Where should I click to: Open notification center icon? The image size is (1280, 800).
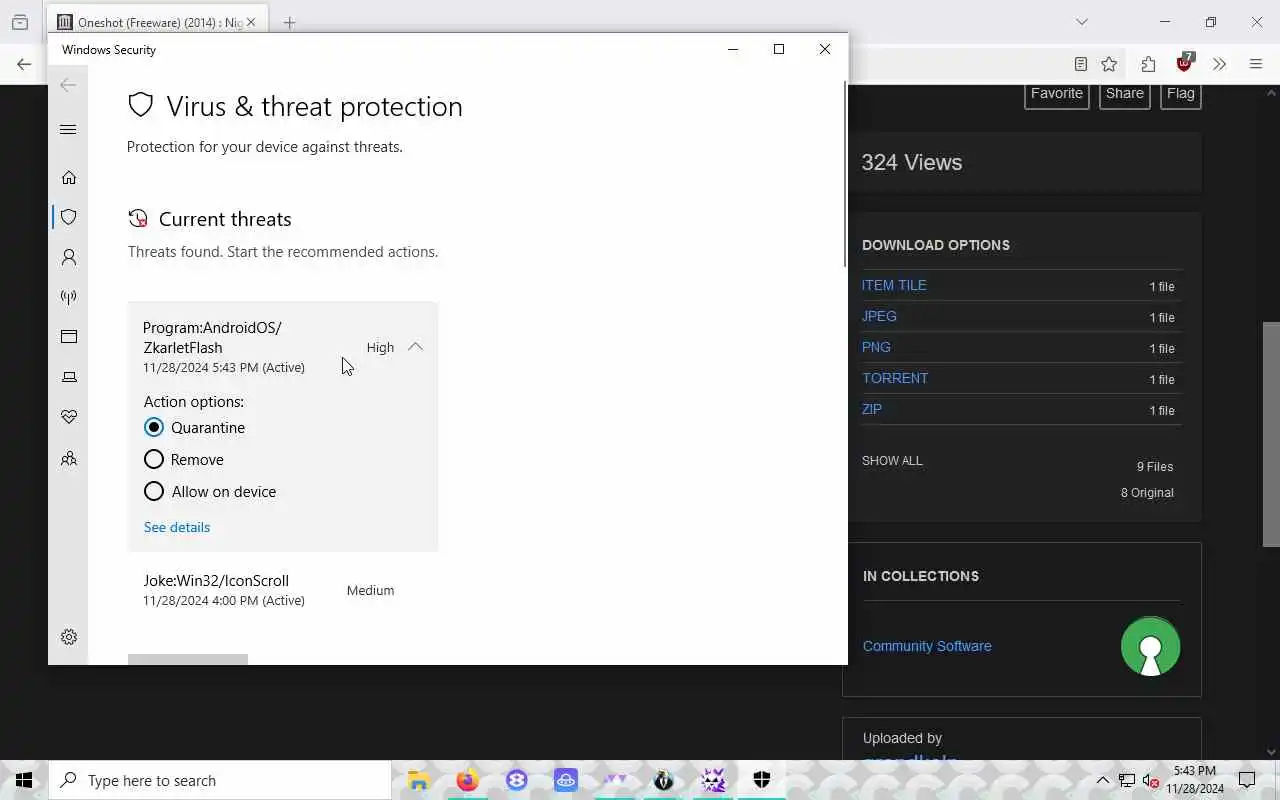tap(1247, 780)
